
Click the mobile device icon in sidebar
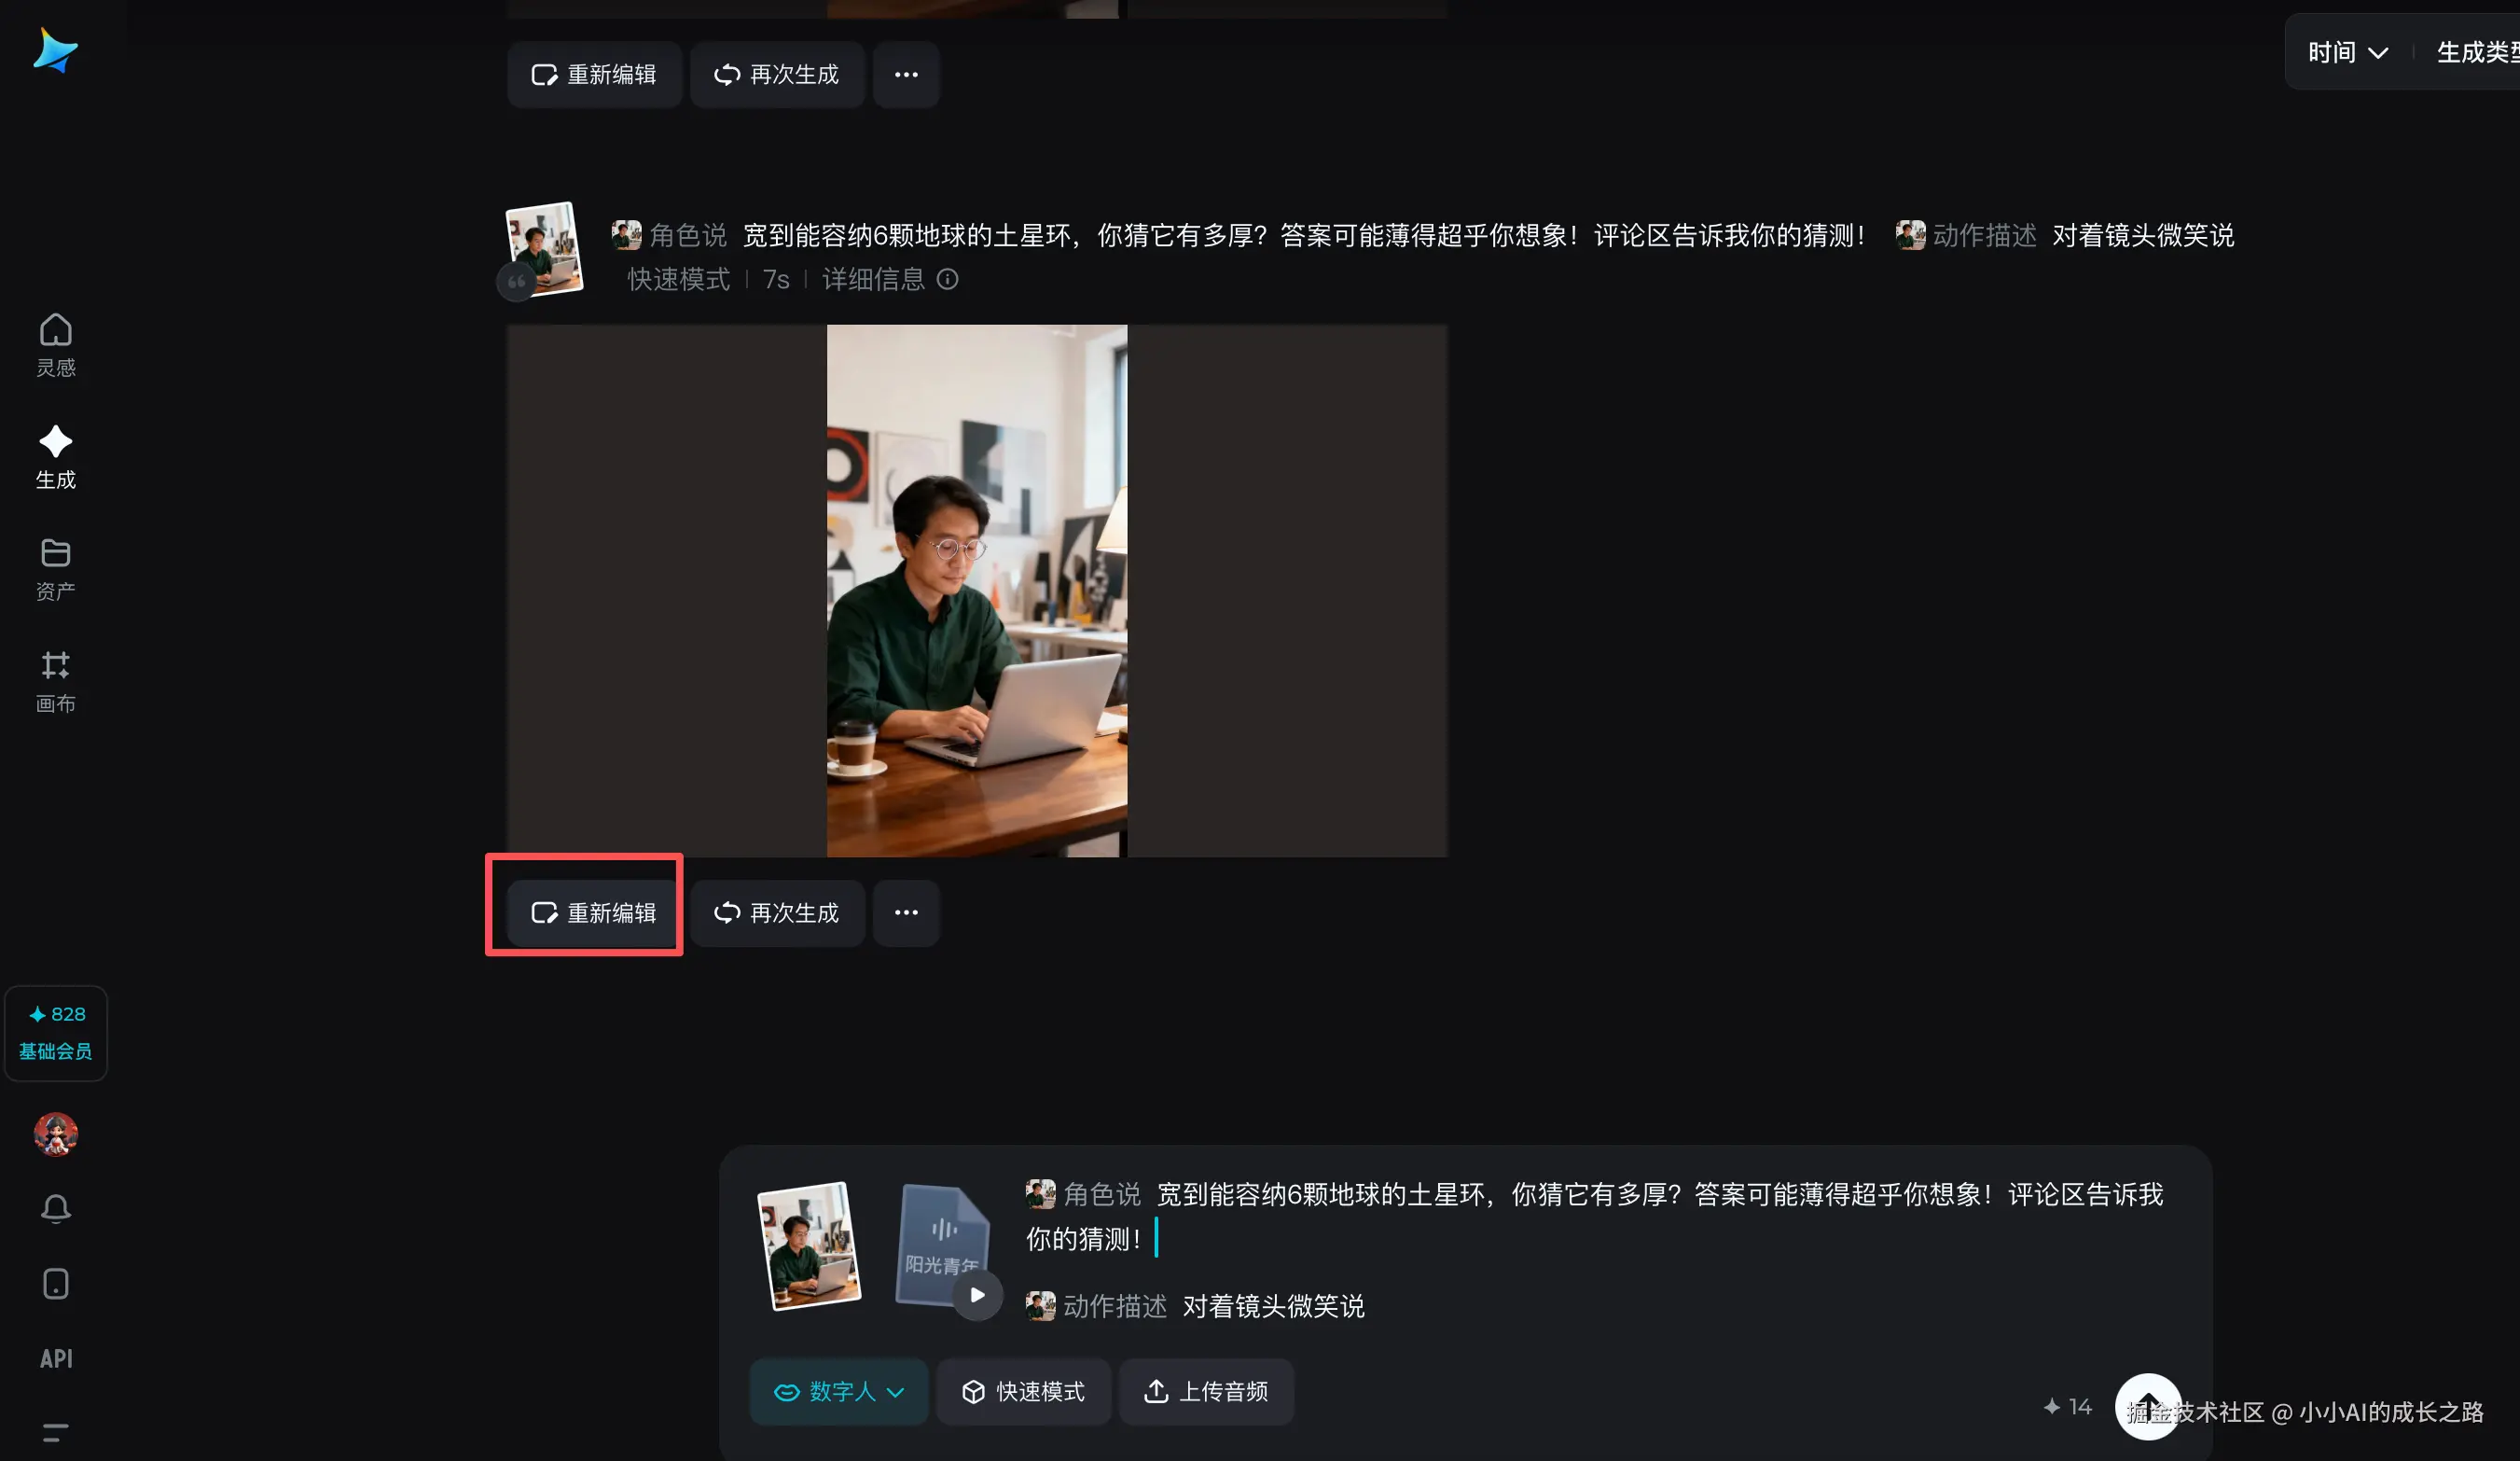tap(55, 1283)
